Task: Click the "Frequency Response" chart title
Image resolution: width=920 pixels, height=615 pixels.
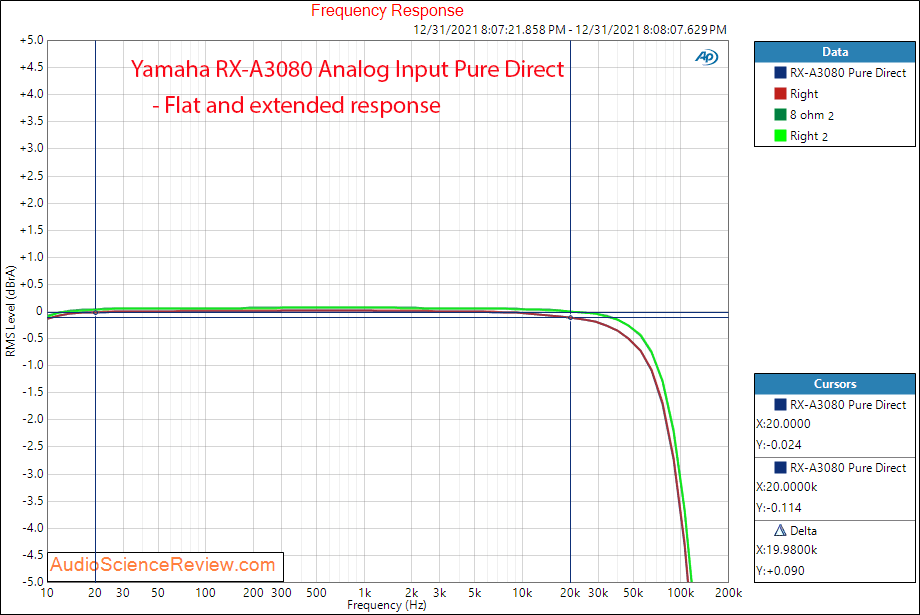Action: (387, 11)
